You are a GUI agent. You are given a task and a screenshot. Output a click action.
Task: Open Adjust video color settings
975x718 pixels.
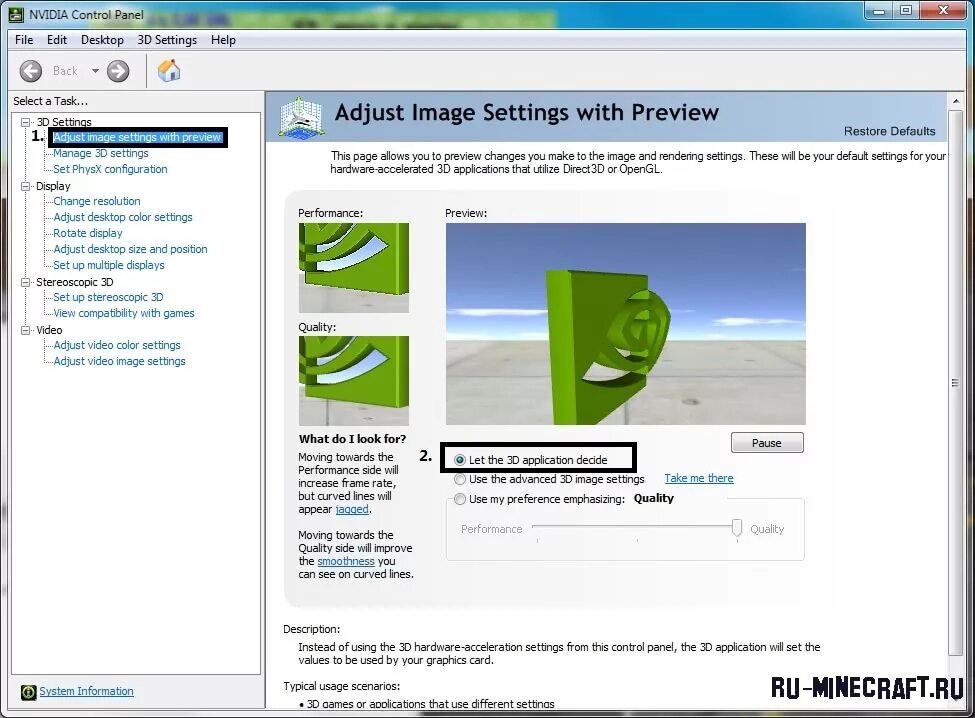tap(117, 345)
